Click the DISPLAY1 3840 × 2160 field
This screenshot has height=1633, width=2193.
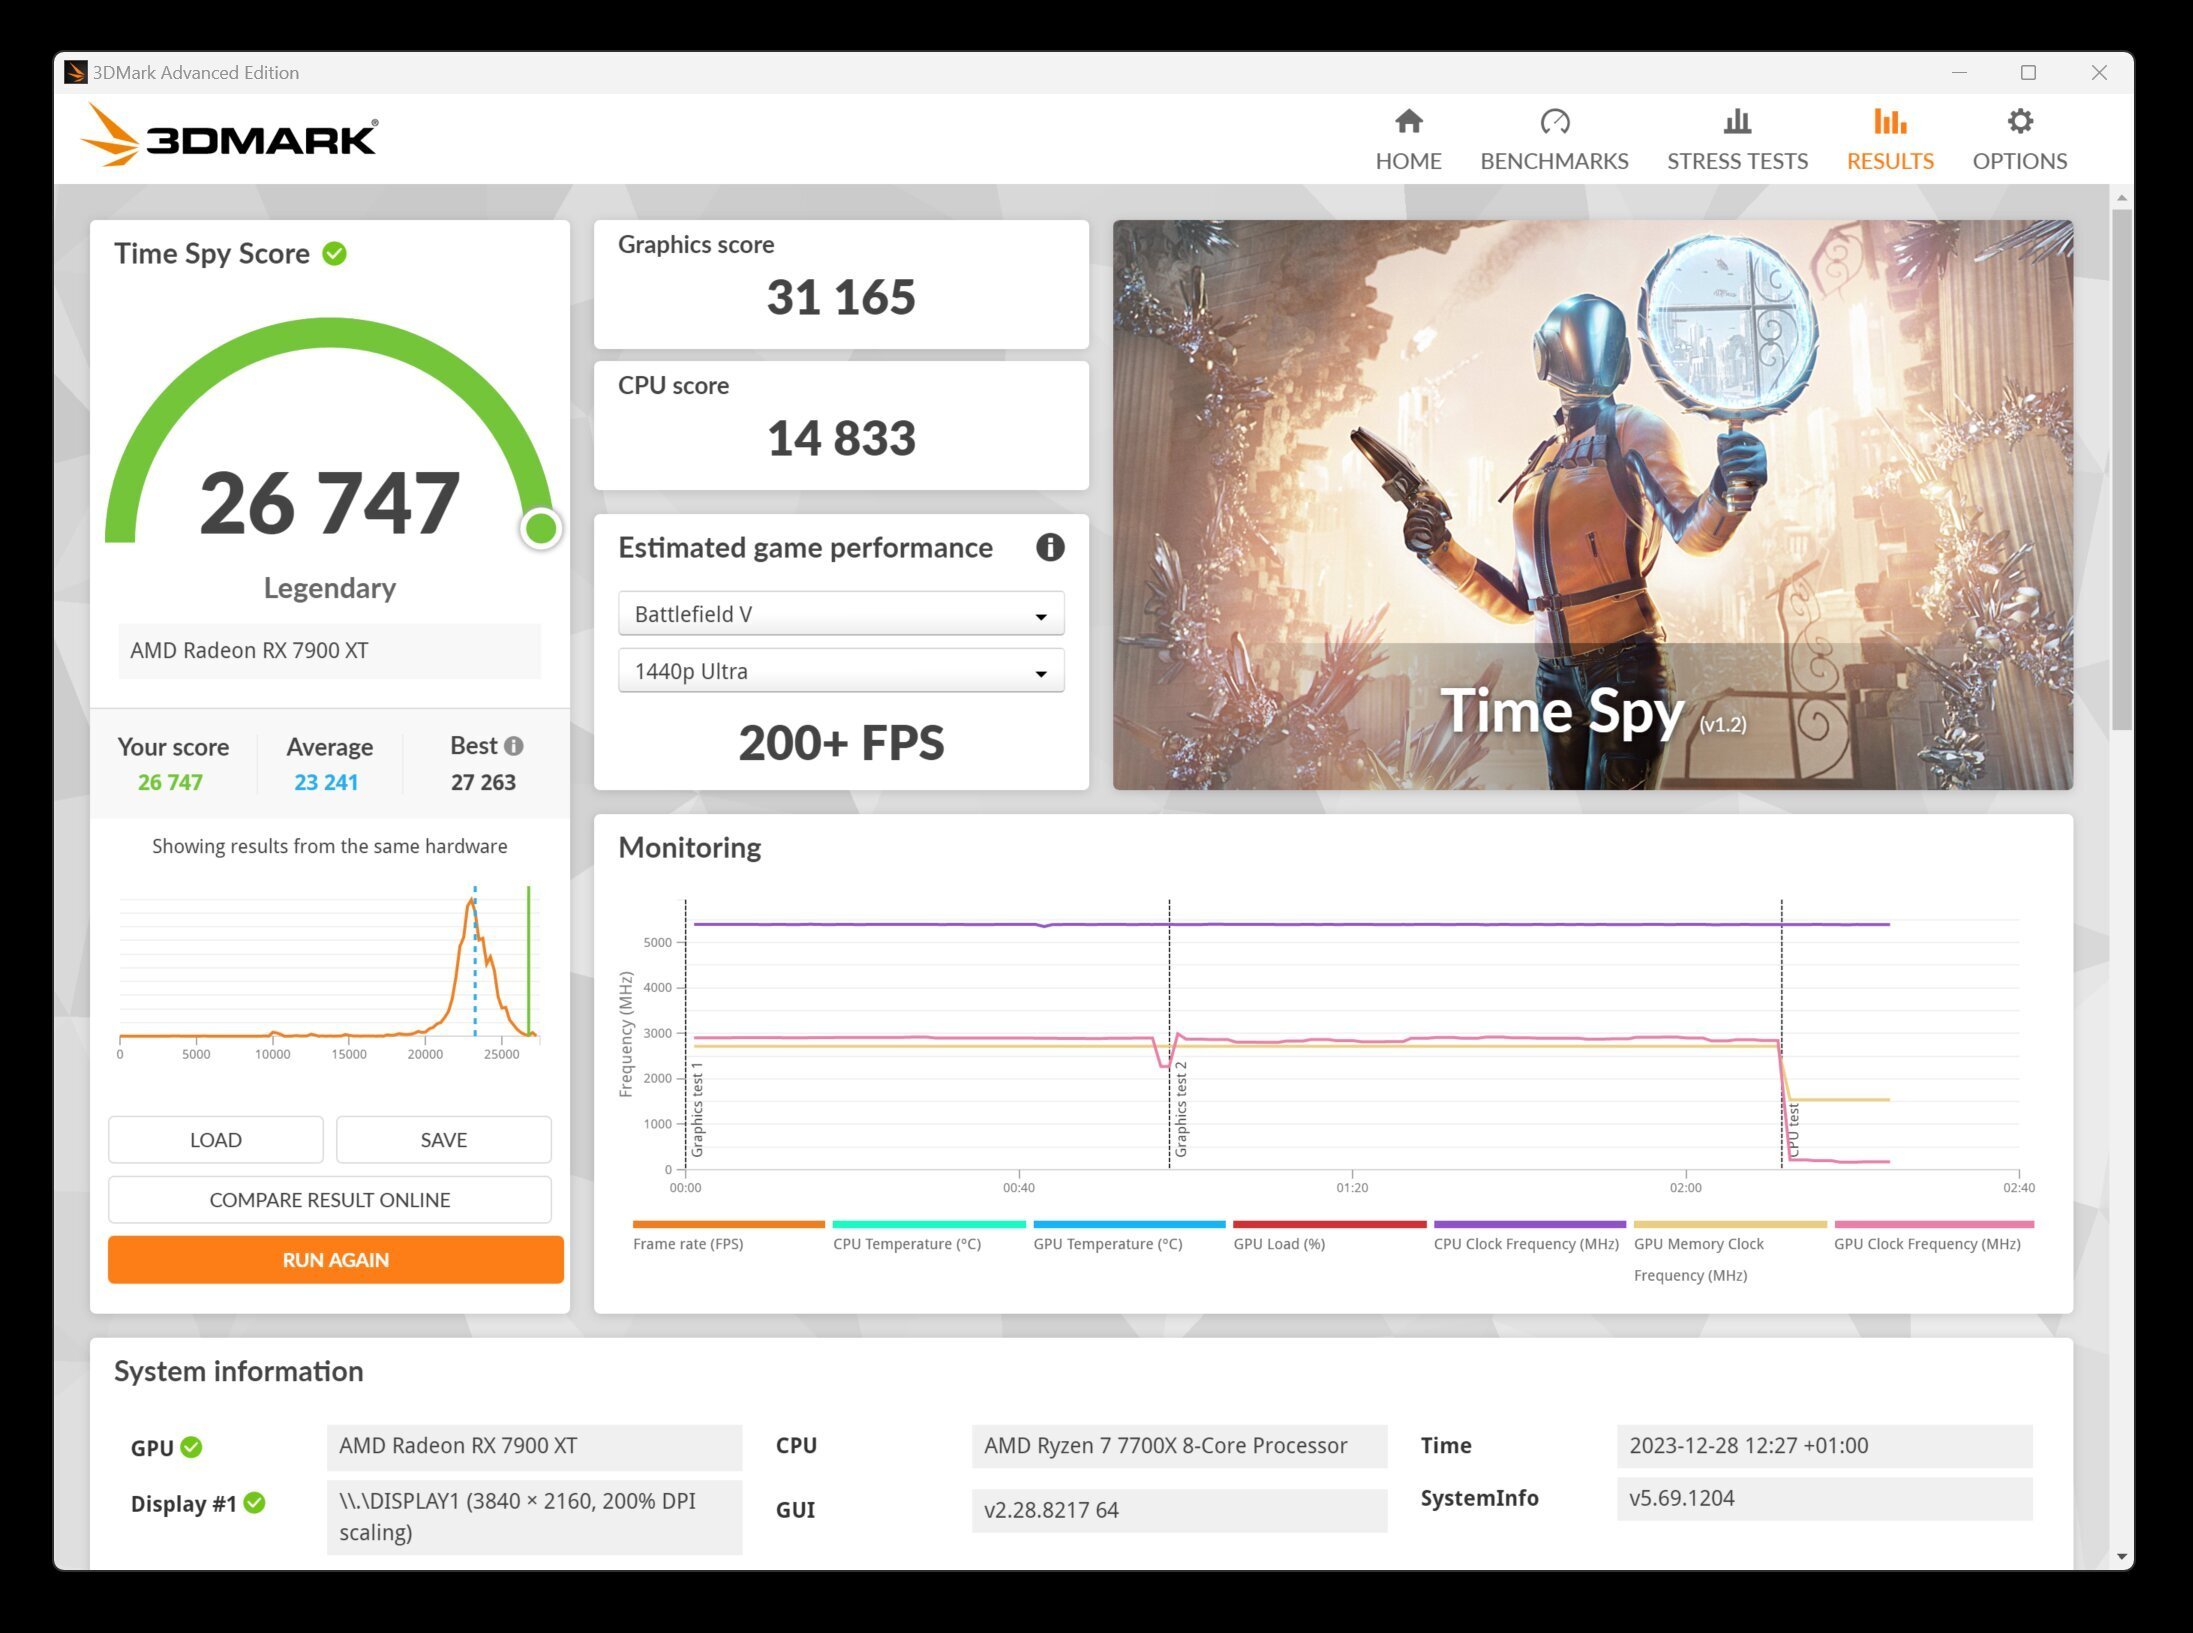coord(534,1517)
